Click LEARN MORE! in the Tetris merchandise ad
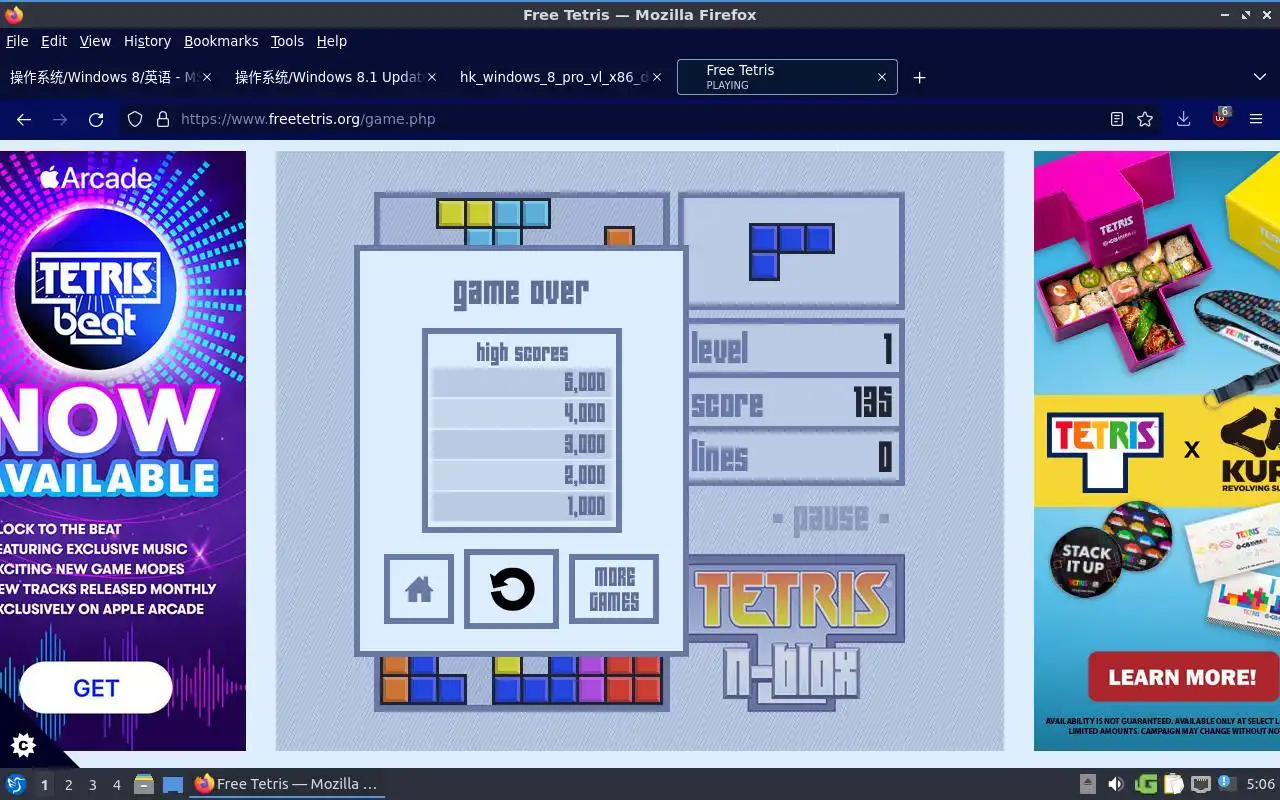1280x800 pixels. pos(1182,677)
